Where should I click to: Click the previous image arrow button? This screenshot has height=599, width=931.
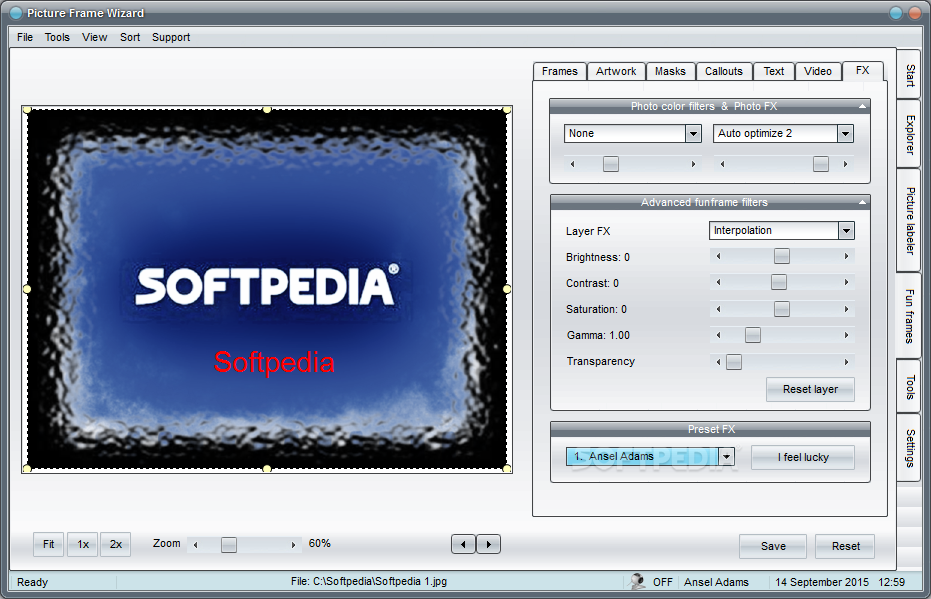tap(463, 544)
